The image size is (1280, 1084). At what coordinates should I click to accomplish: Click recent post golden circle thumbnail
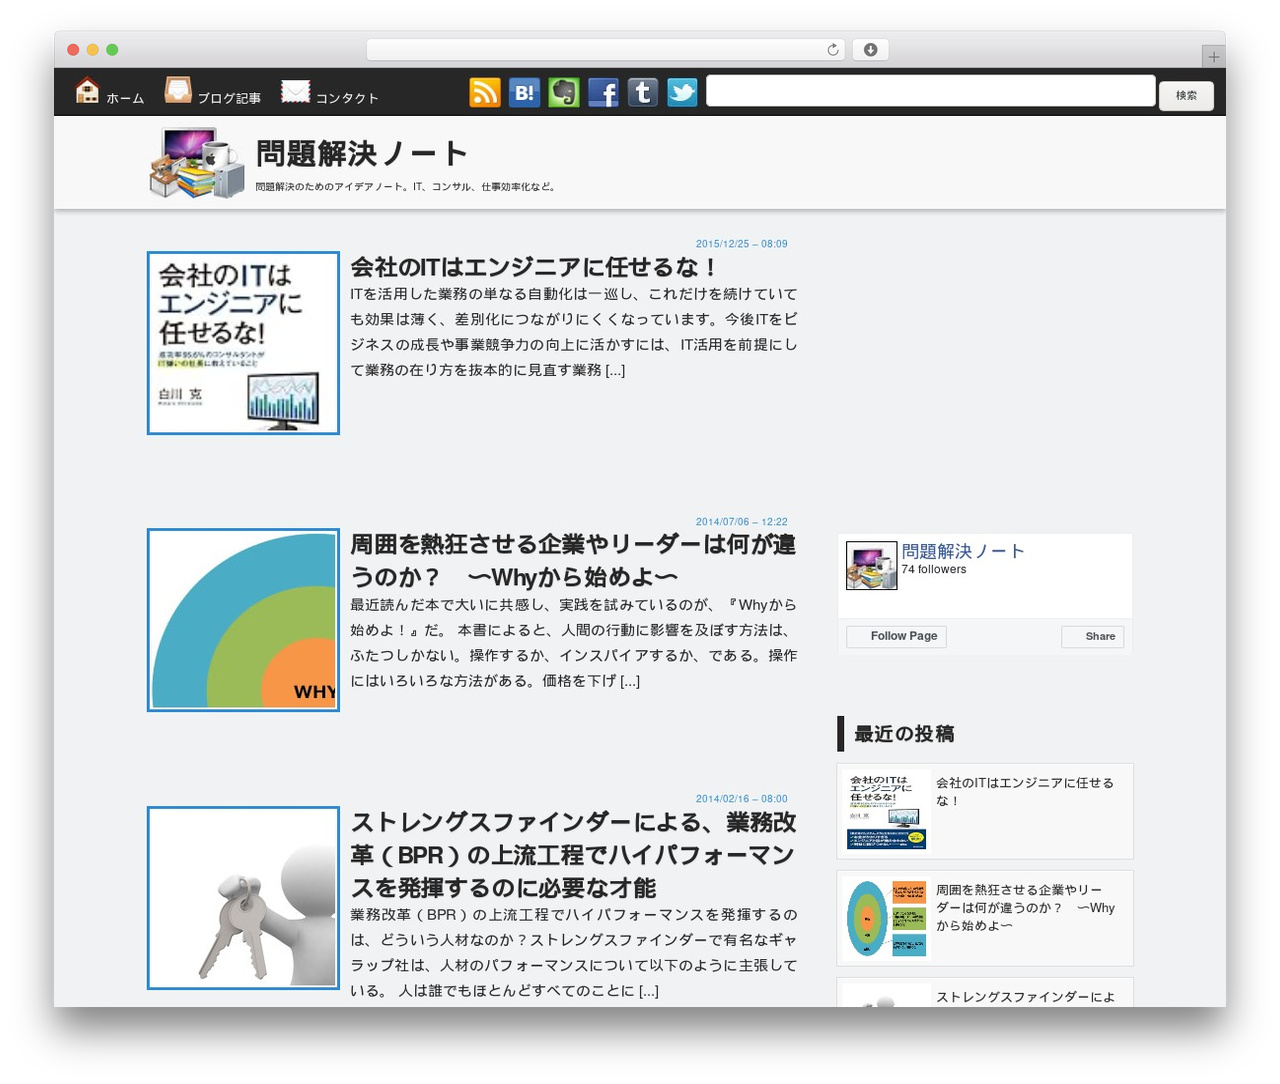[886, 918]
